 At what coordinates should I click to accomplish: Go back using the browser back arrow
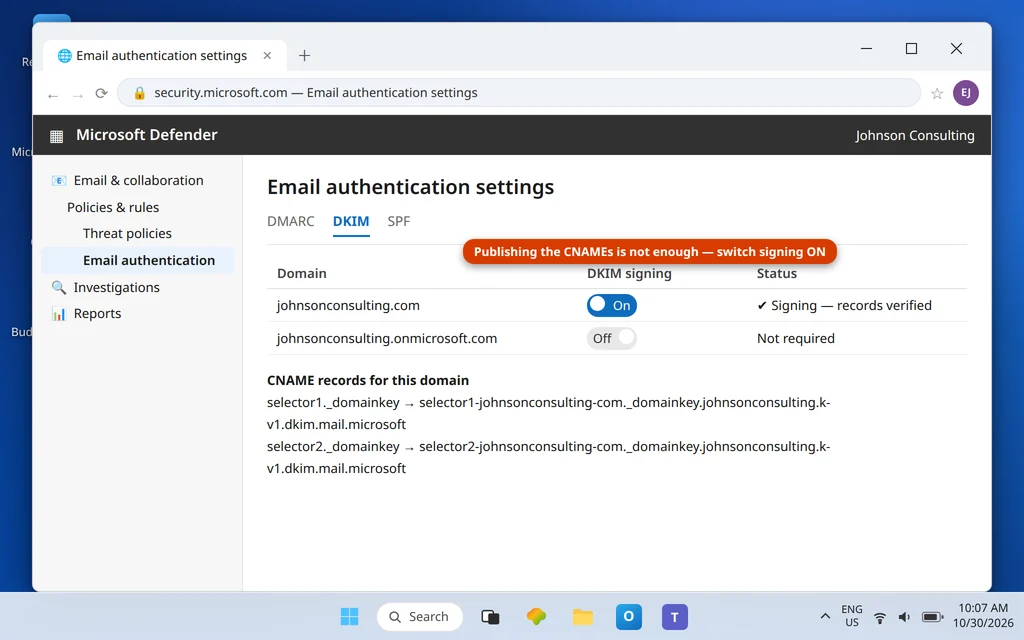[53, 95]
